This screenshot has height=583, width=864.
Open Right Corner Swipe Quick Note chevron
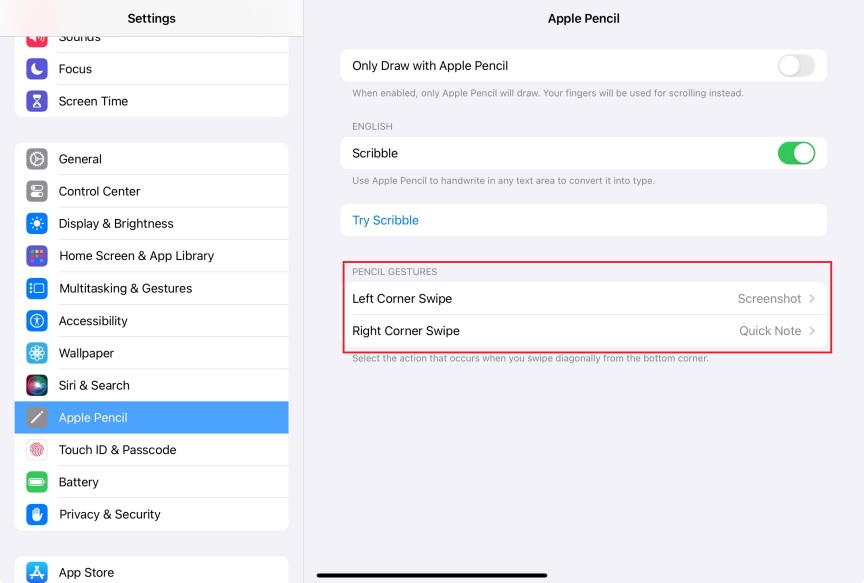coord(812,331)
